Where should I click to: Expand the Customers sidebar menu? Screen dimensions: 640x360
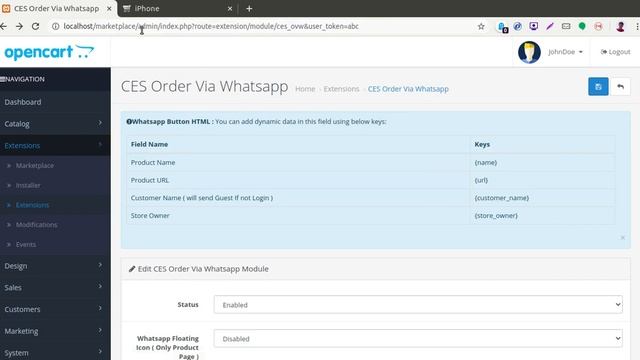pyautogui.click(x=55, y=309)
